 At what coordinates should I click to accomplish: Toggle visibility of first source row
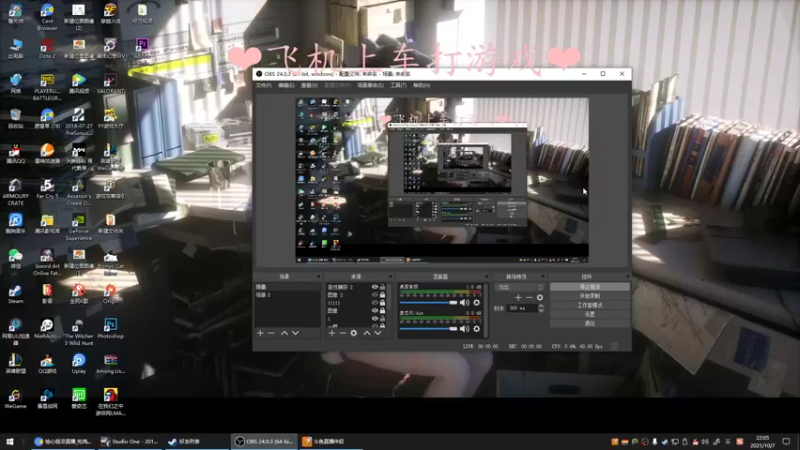tap(375, 287)
